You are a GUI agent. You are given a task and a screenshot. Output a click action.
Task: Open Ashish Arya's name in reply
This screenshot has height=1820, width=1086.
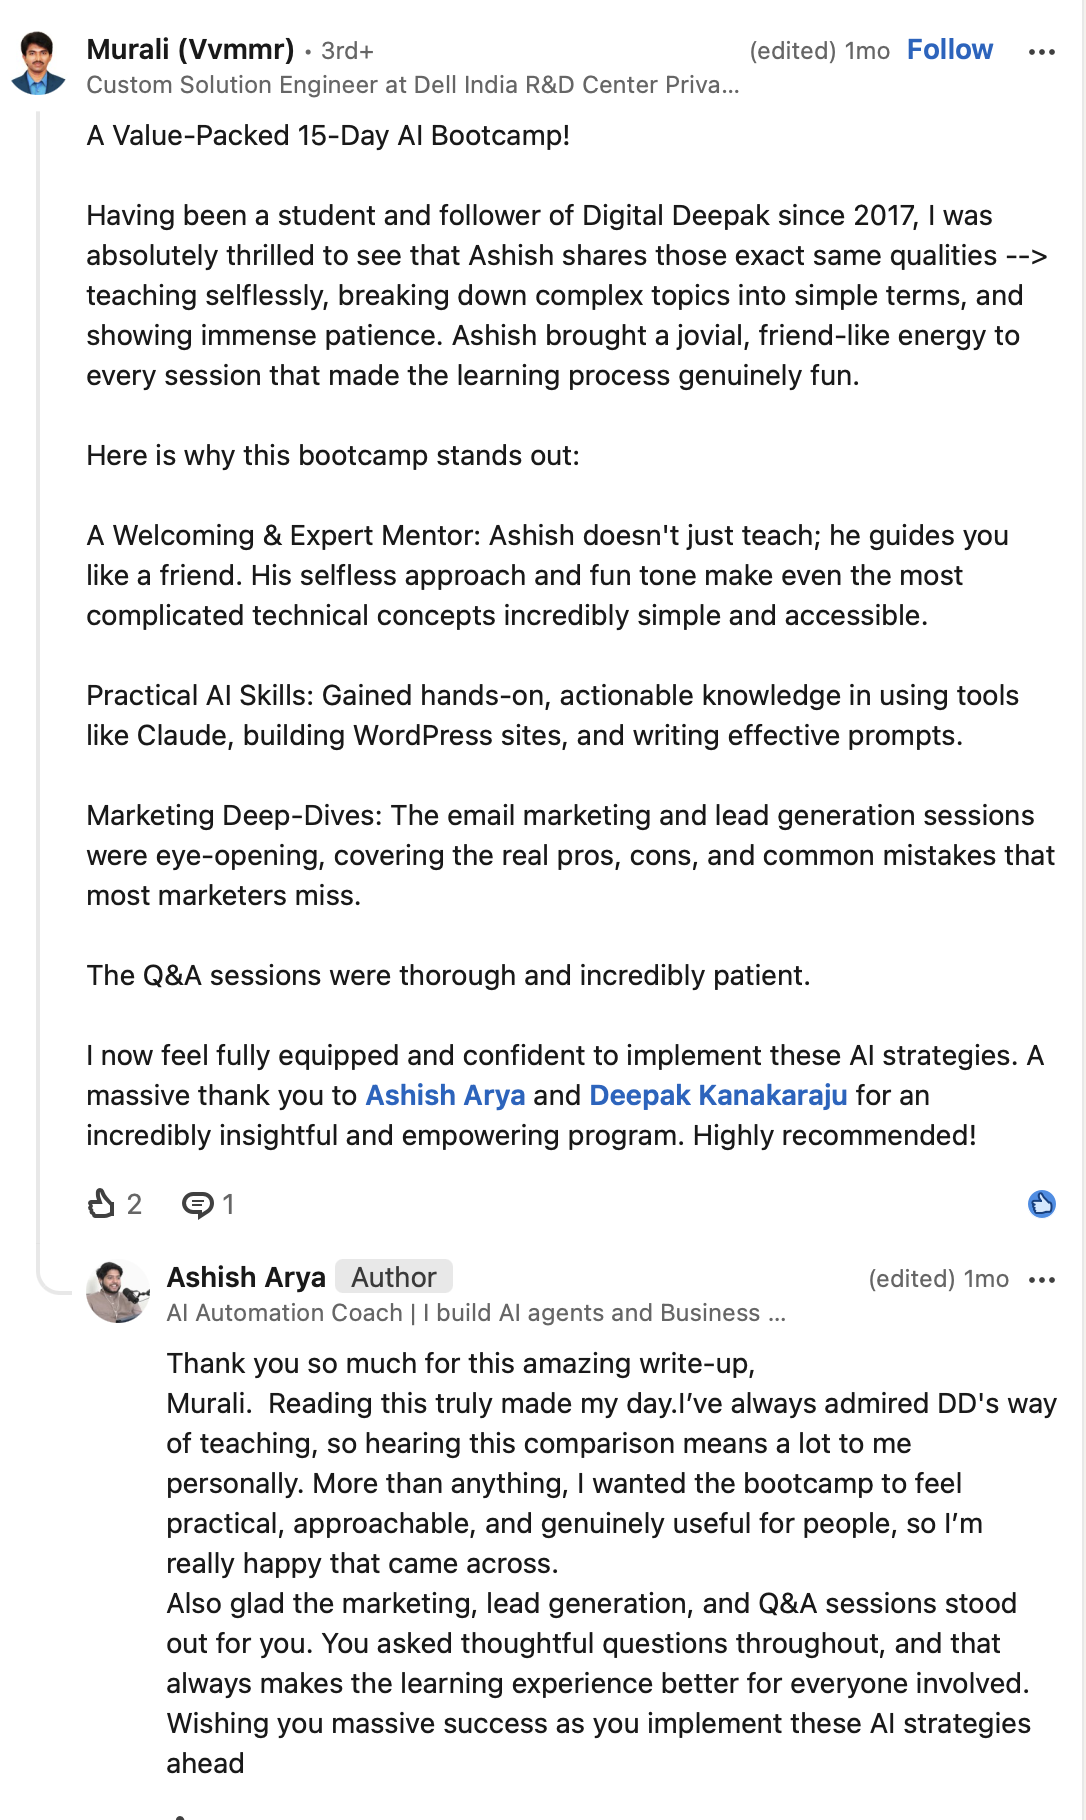(246, 1277)
